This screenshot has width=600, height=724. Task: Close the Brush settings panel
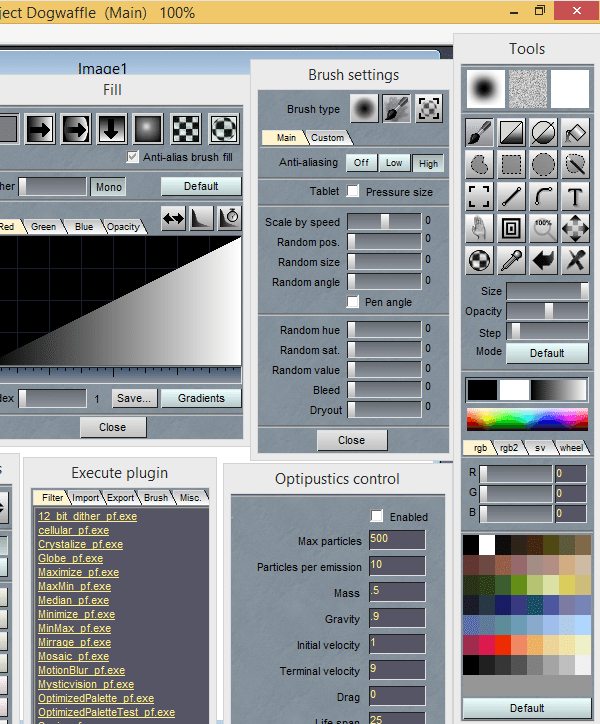click(352, 440)
